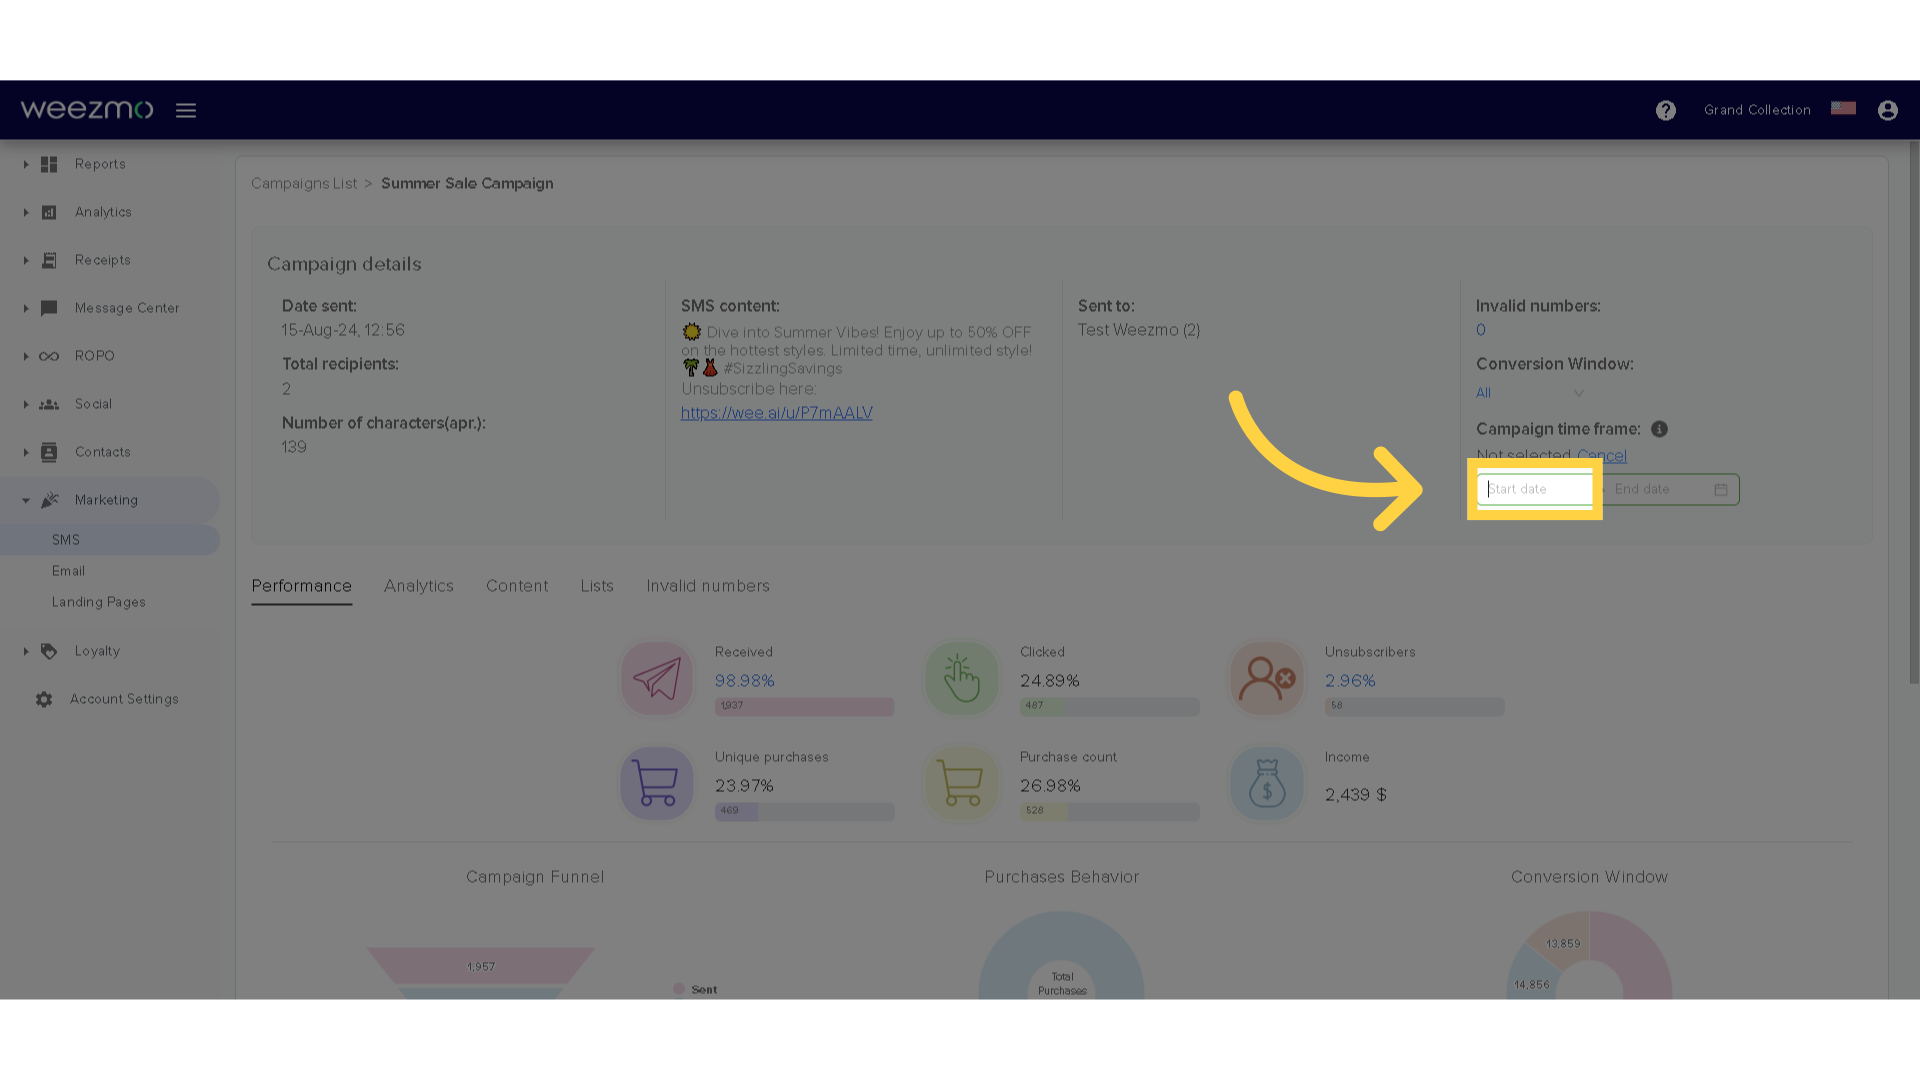The width and height of the screenshot is (1920, 1080).
Task: Click the Received progress bar
Action: (804, 706)
